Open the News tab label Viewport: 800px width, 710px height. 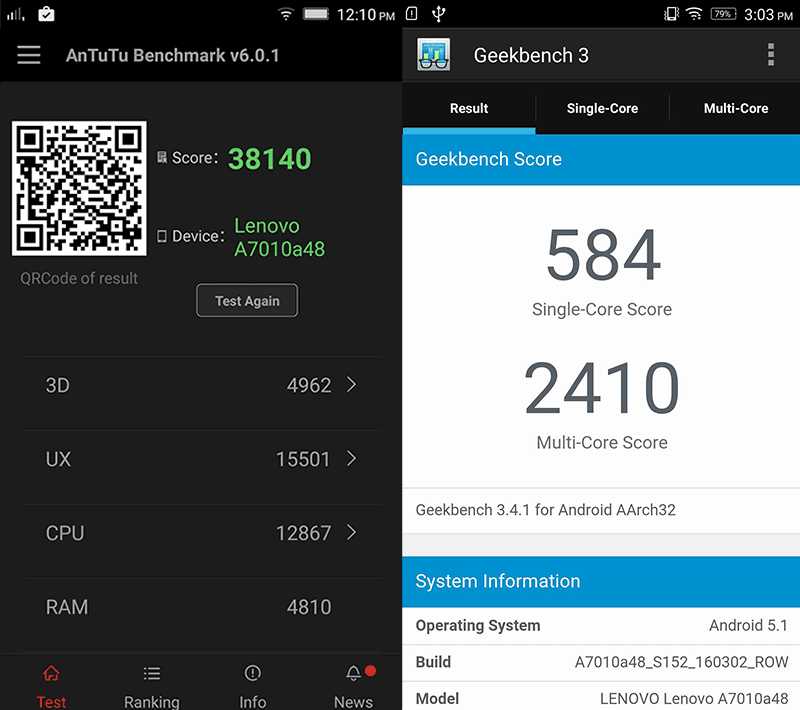pos(354,702)
